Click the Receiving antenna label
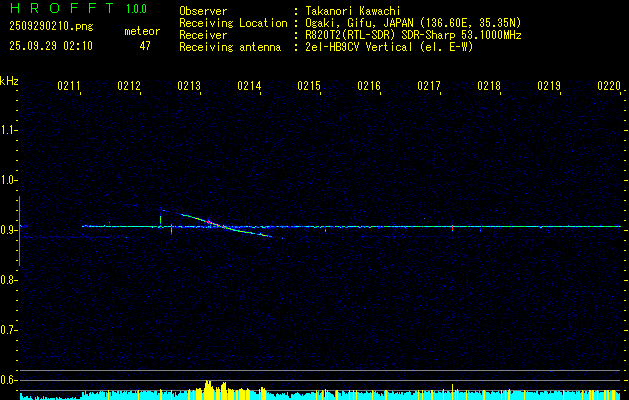 pyautogui.click(x=230, y=47)
